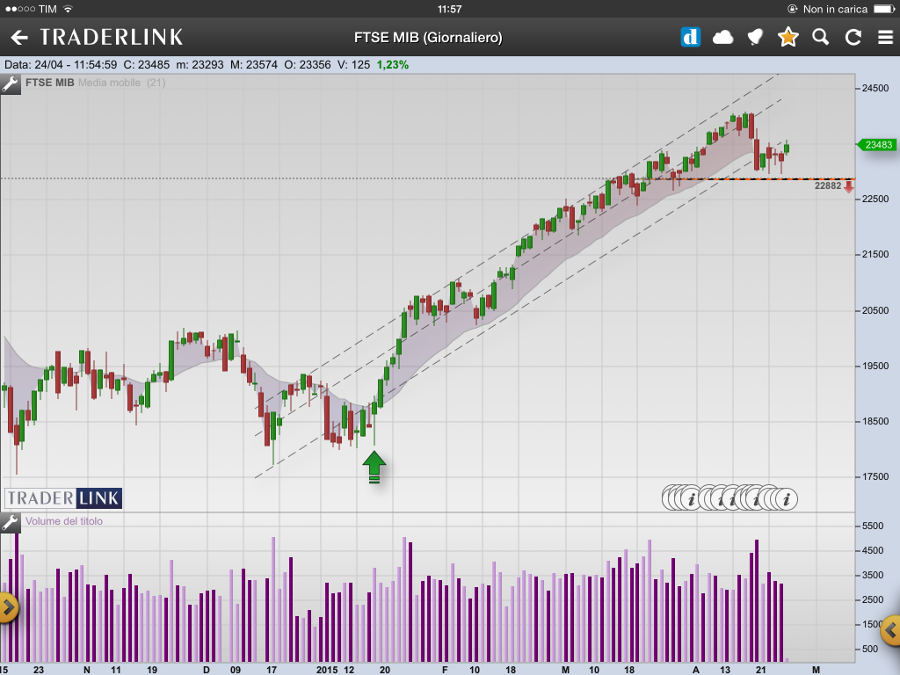The width and height of the screenshot is (900, 675).
Task: Open volume panel settings wrench
Action: [x=10, y=522]
